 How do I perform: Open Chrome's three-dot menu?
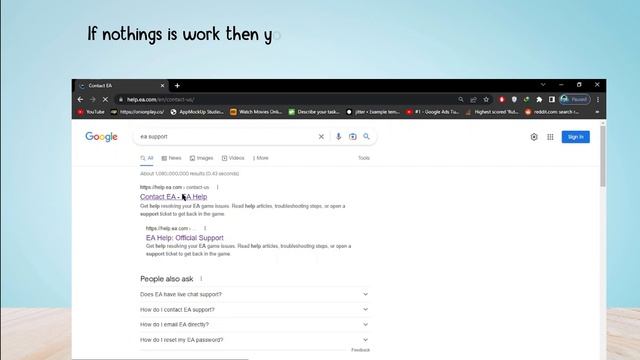pyautogui.click(x=598, y=100)
